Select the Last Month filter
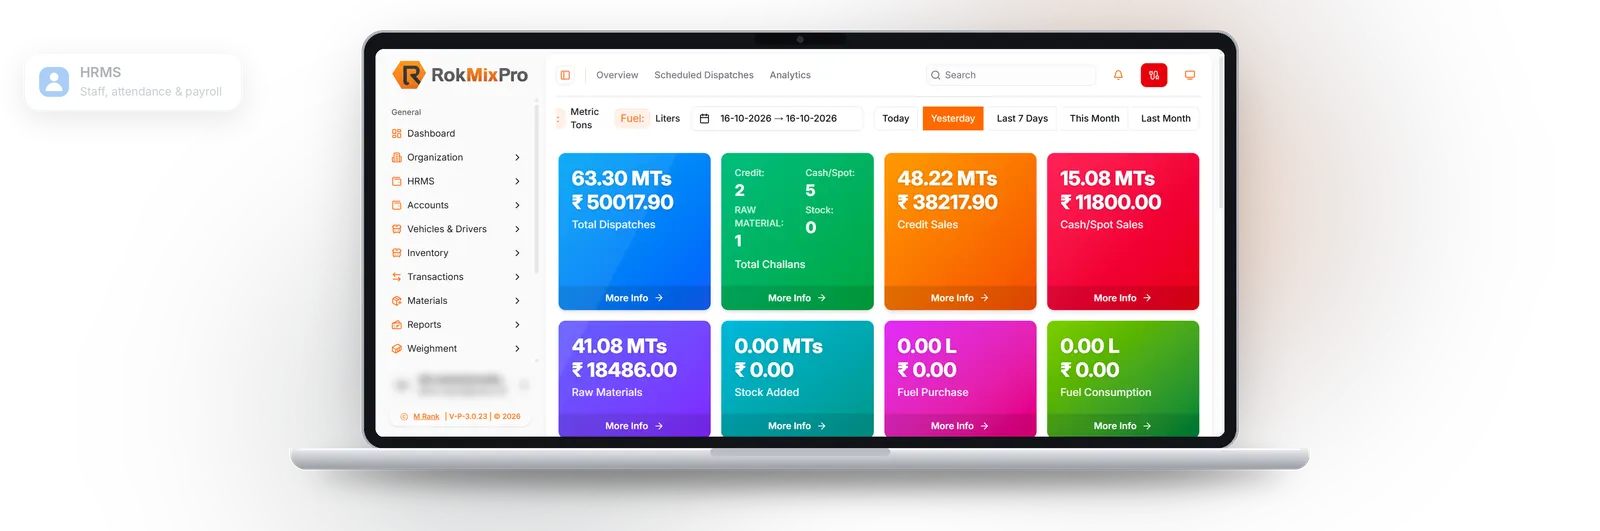 1166,118
